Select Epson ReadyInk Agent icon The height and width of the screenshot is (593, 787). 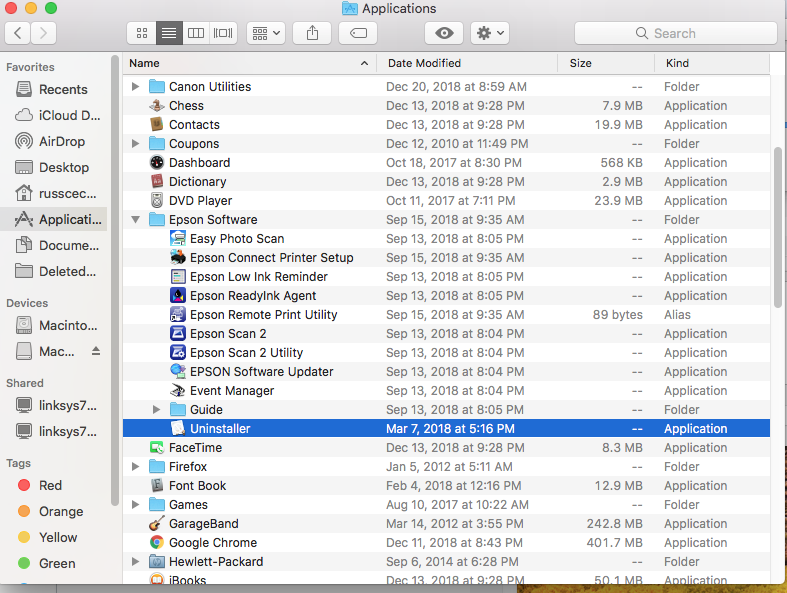[x=178, y=296]
